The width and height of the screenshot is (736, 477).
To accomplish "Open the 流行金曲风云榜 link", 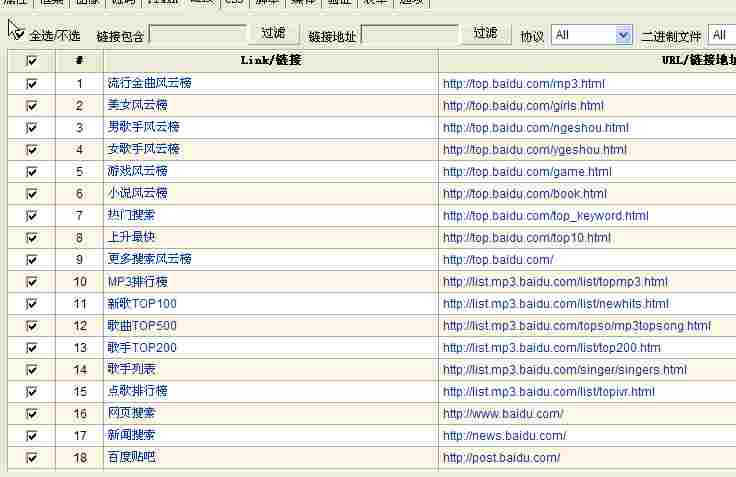I will coord(149,83).
